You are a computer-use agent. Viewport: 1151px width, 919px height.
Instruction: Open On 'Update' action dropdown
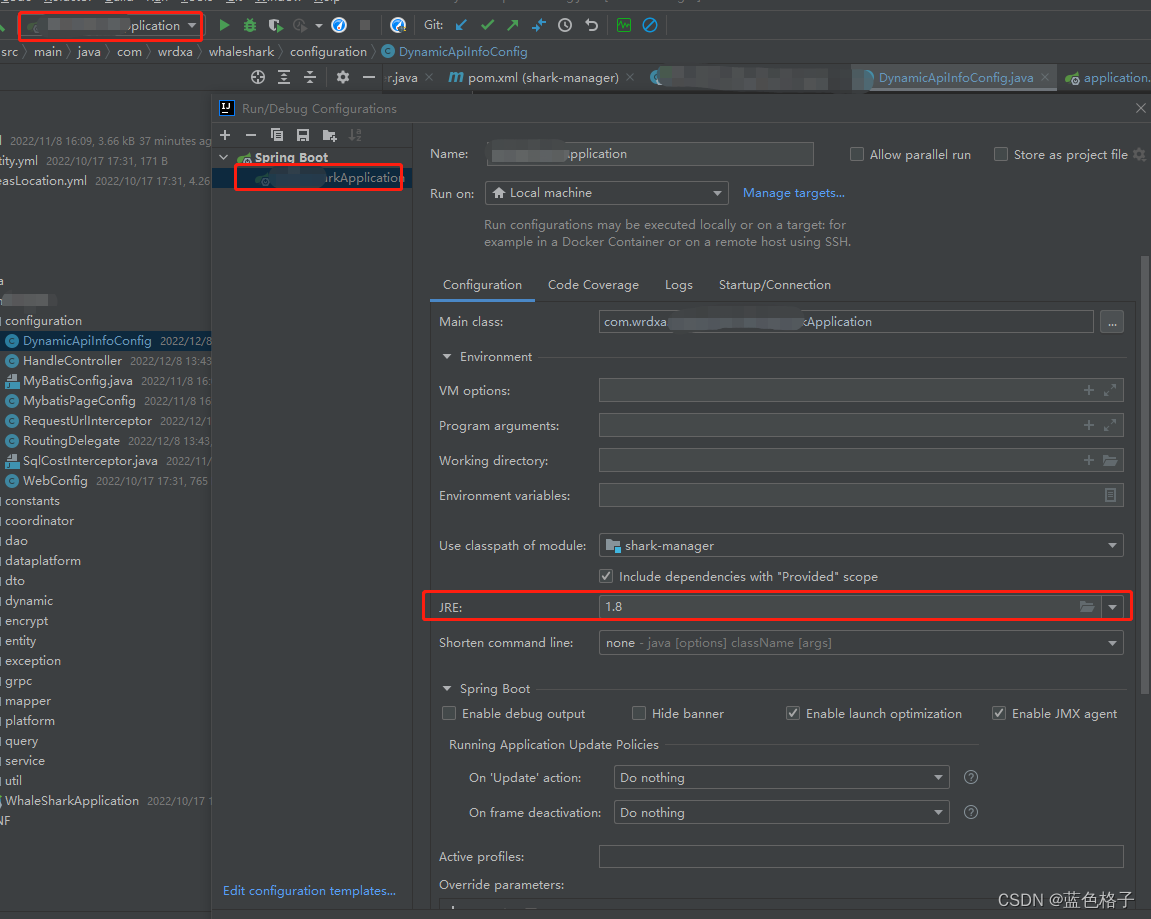click(x=781, y=777)
